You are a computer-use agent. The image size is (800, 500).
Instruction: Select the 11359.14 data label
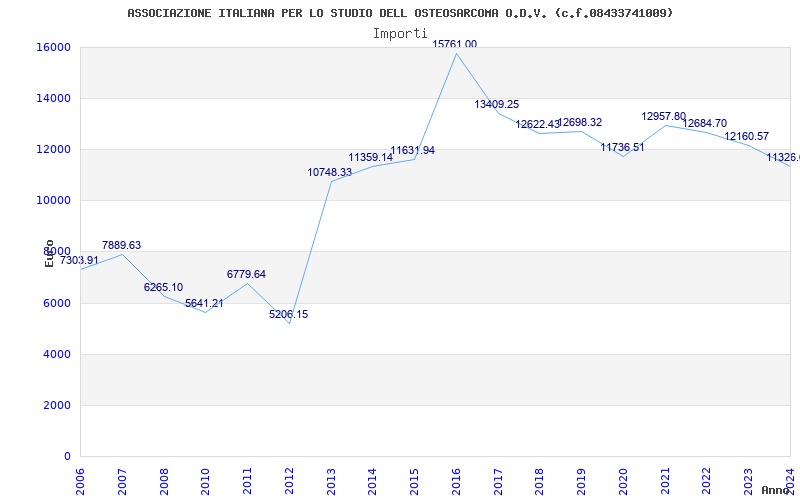370,158
